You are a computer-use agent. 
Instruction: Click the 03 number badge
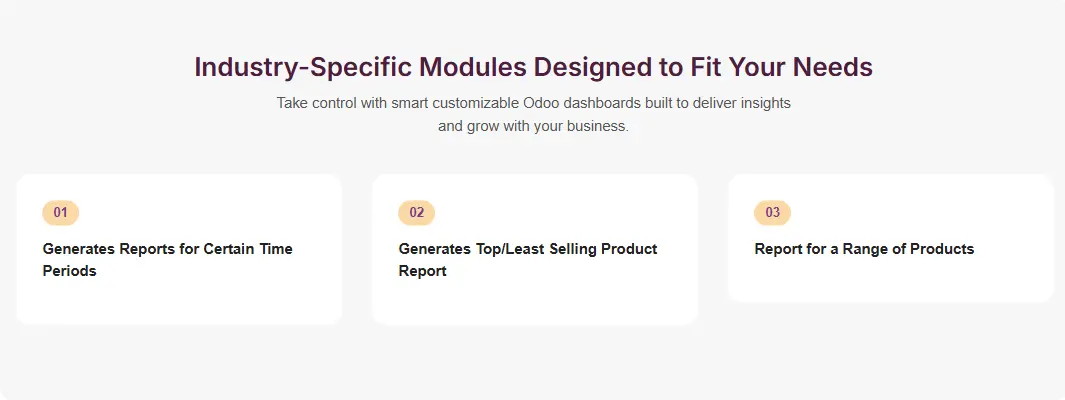pyautogui.click(x=772, y=213)
